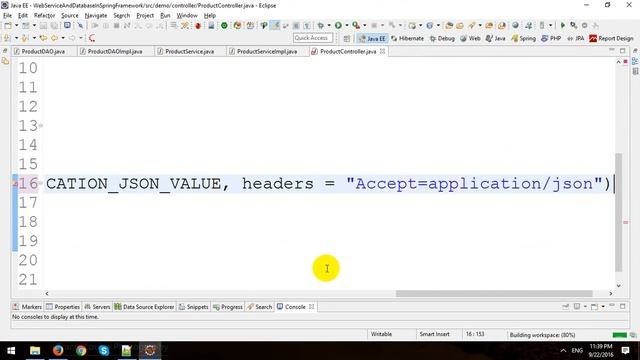Viewport: 640px width, 360px height.
Task: Minimize the Console view panel
Action: (612, 306)
